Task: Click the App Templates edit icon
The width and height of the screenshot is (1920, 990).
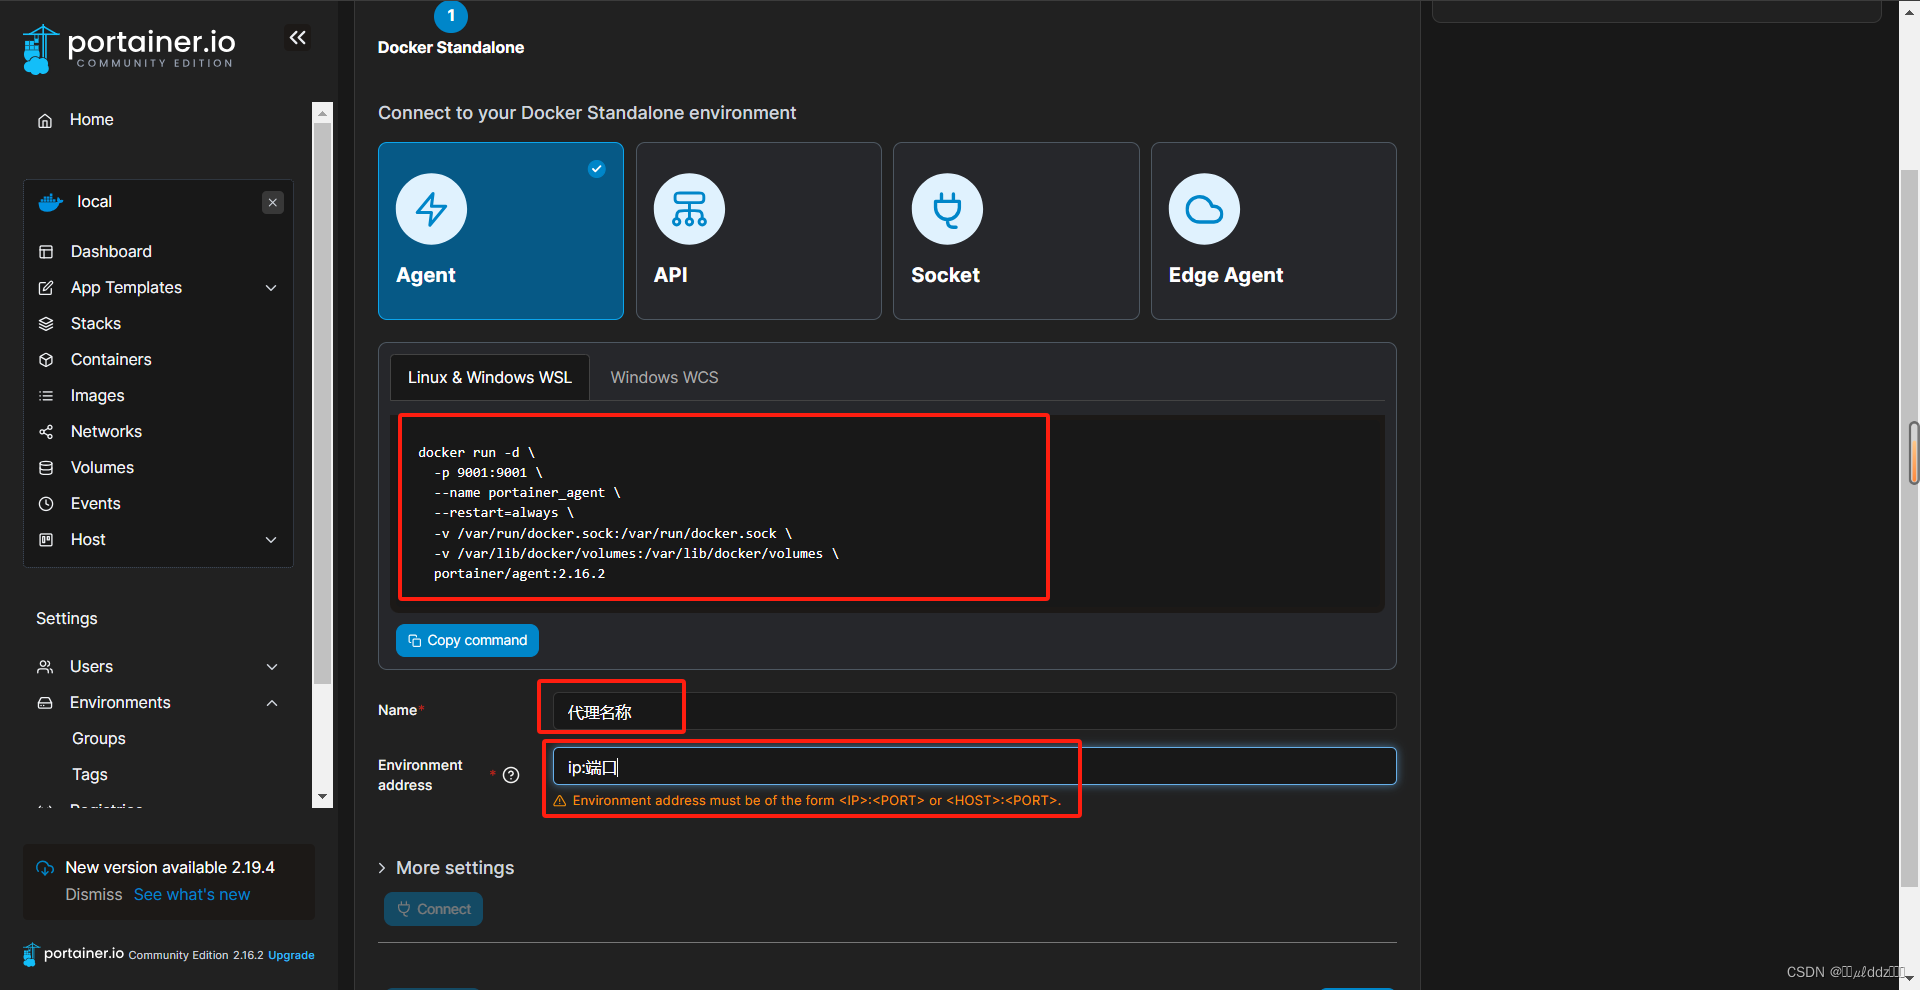Action: click(46, 288)
